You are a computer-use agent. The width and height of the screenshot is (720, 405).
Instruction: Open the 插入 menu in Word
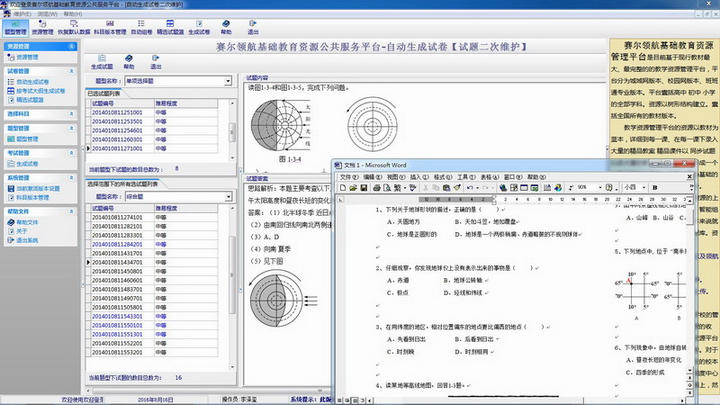tap(419, 177)
